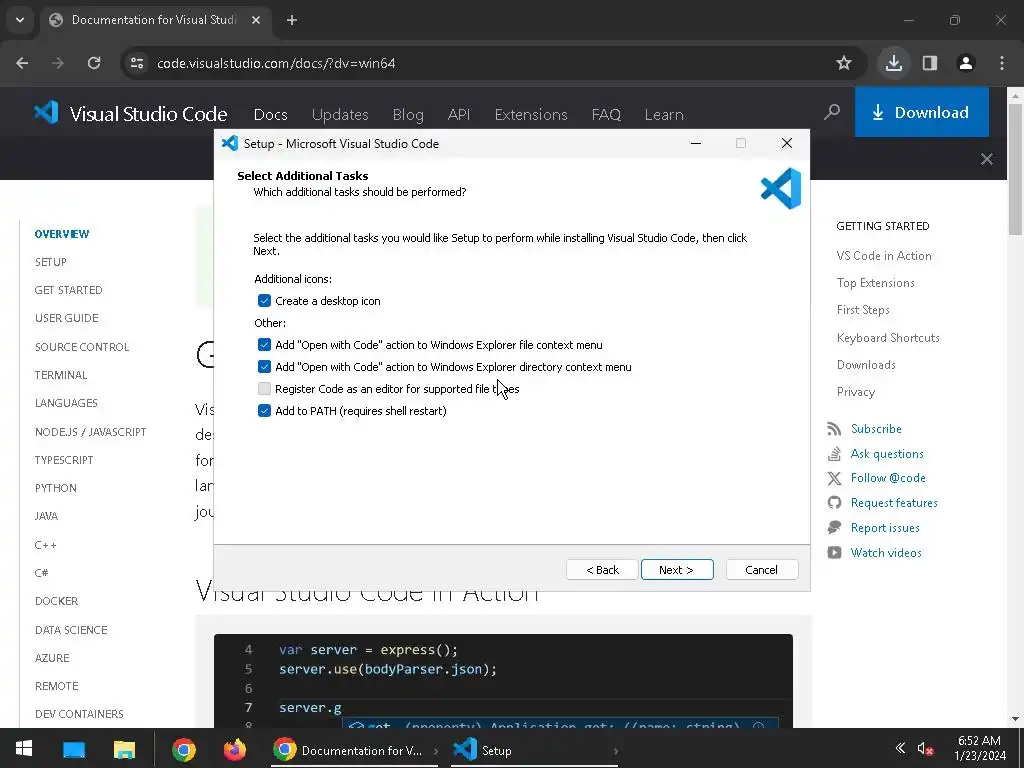
Task: Click the muted volume tray icon
Action: tap(925, 749)
